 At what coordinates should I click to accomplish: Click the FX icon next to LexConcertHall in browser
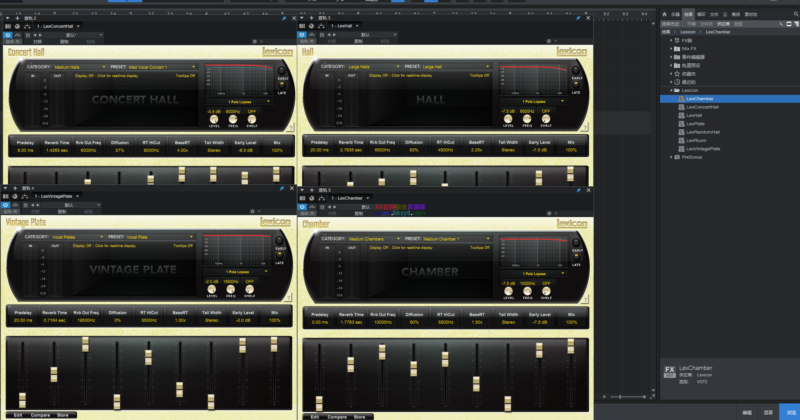tap(681, 107)
